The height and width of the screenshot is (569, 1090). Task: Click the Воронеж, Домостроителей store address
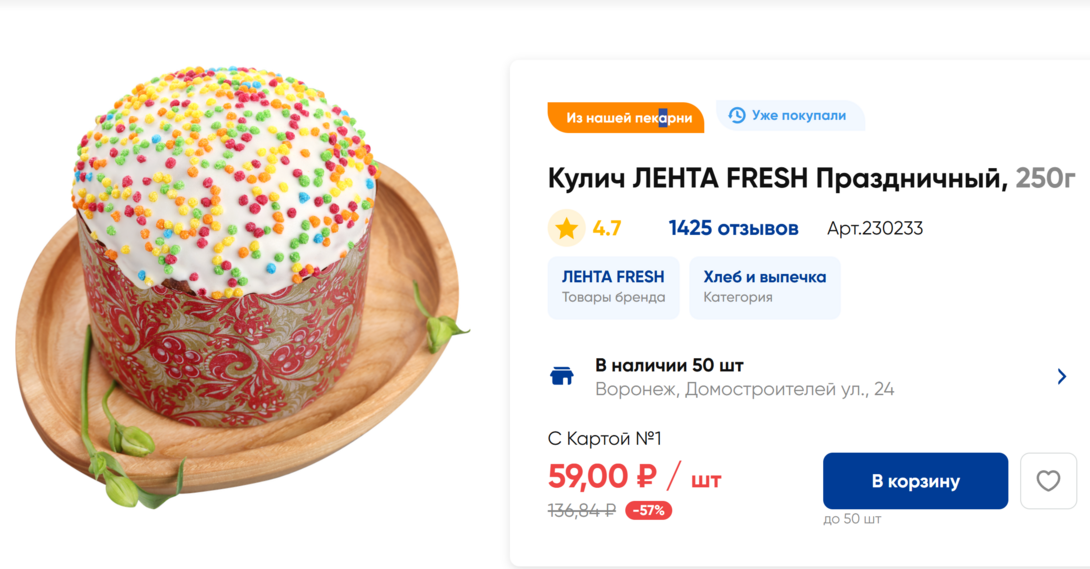pos(744,389)
